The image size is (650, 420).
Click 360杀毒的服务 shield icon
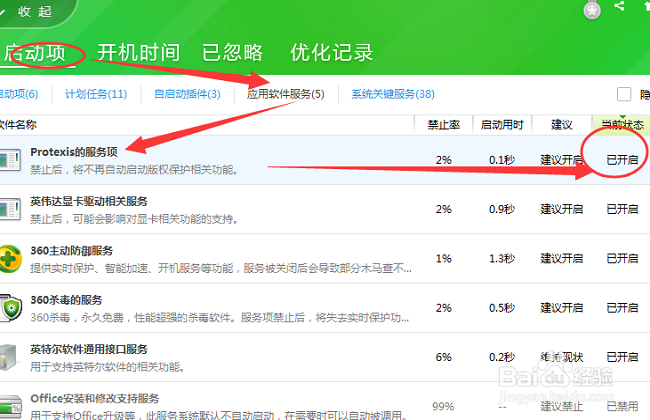pyautogui.click(x=10, y=308)
